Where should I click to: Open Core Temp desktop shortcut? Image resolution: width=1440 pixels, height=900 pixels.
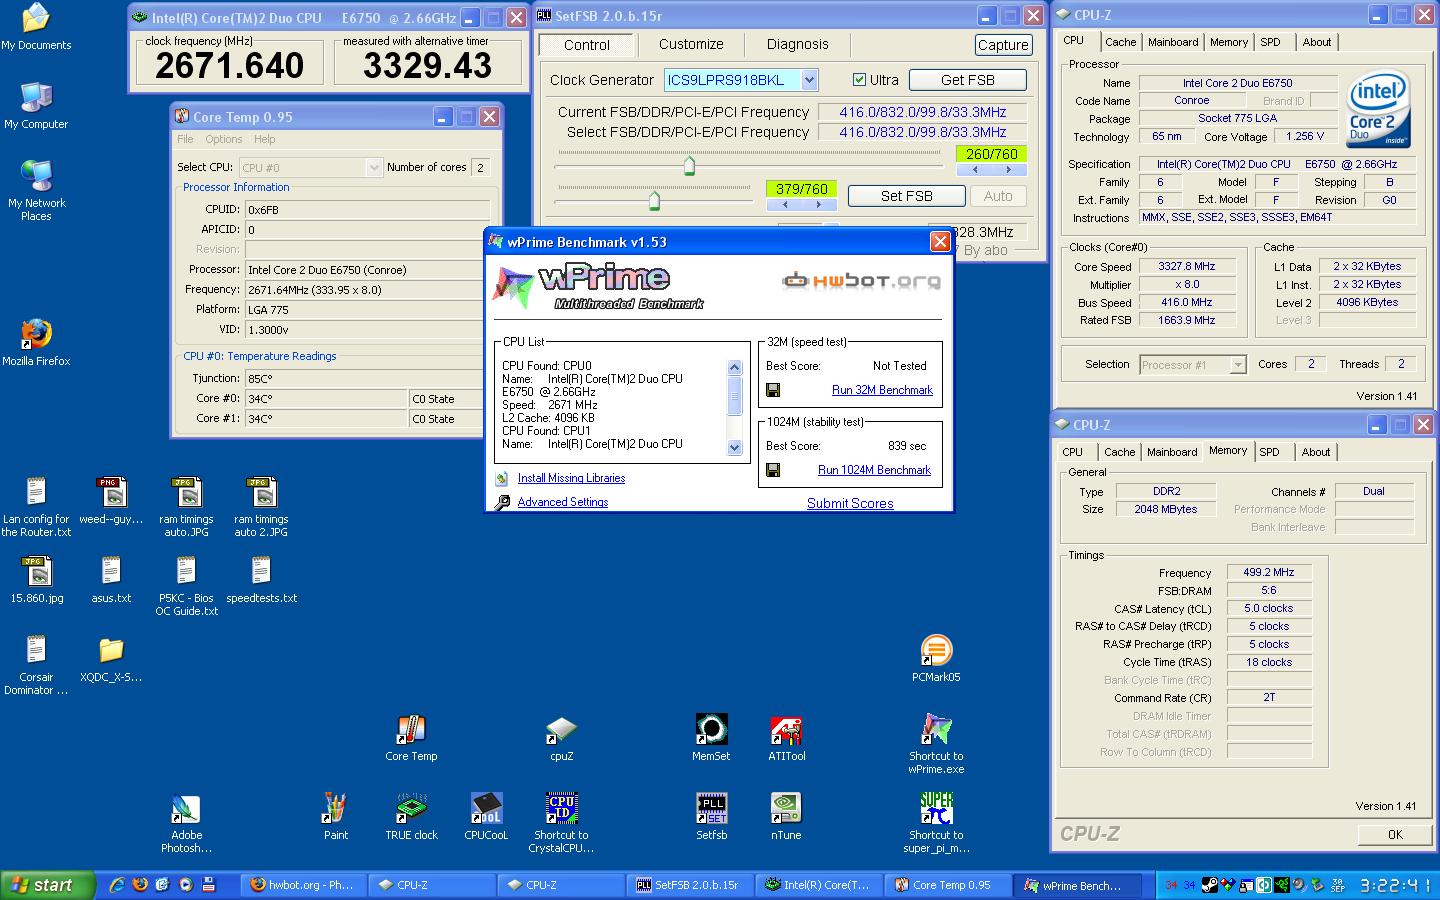pos(411,738)
